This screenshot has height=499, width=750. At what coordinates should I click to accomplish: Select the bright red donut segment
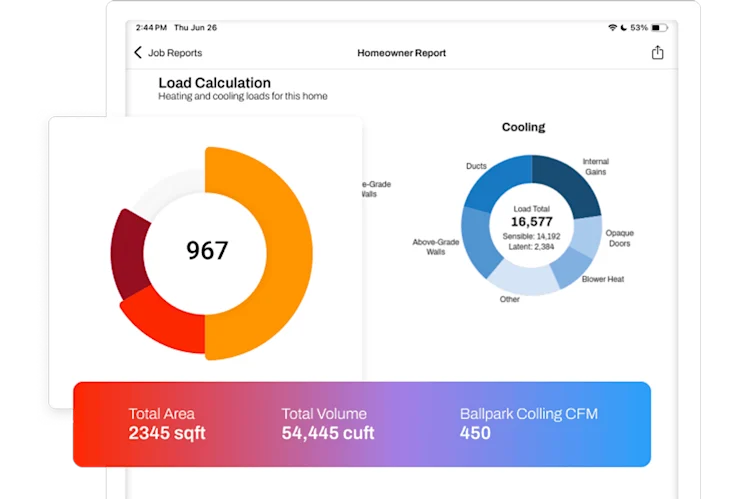[x=167, y=323]
